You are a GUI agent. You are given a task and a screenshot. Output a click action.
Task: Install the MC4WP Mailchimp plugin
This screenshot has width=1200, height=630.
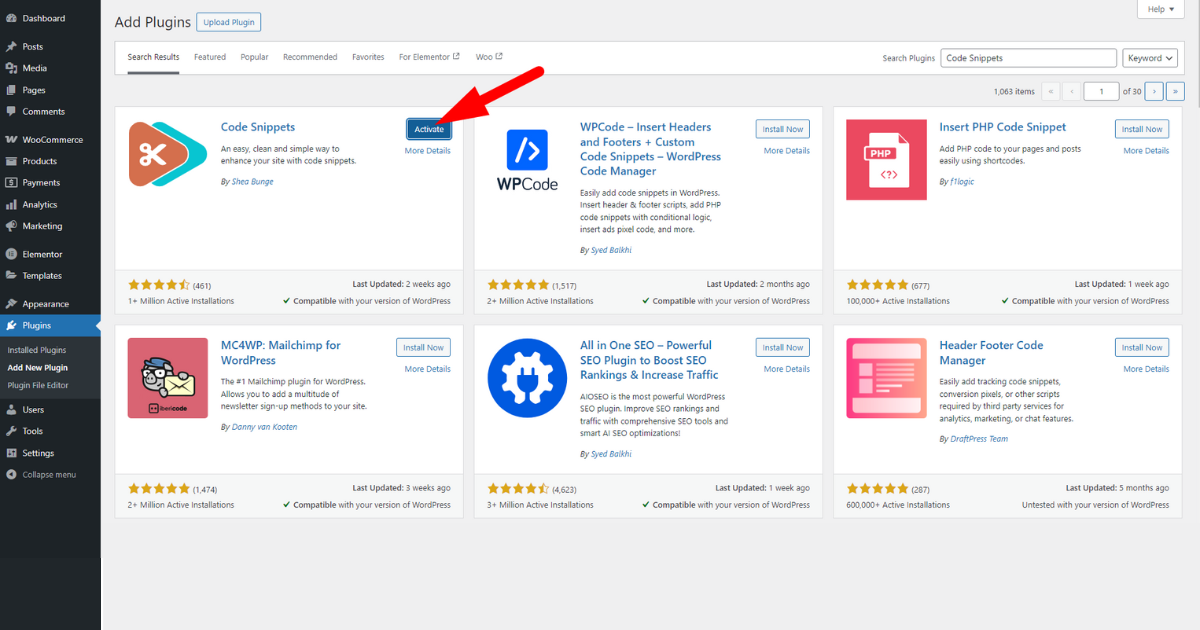[x=424, y=347]
